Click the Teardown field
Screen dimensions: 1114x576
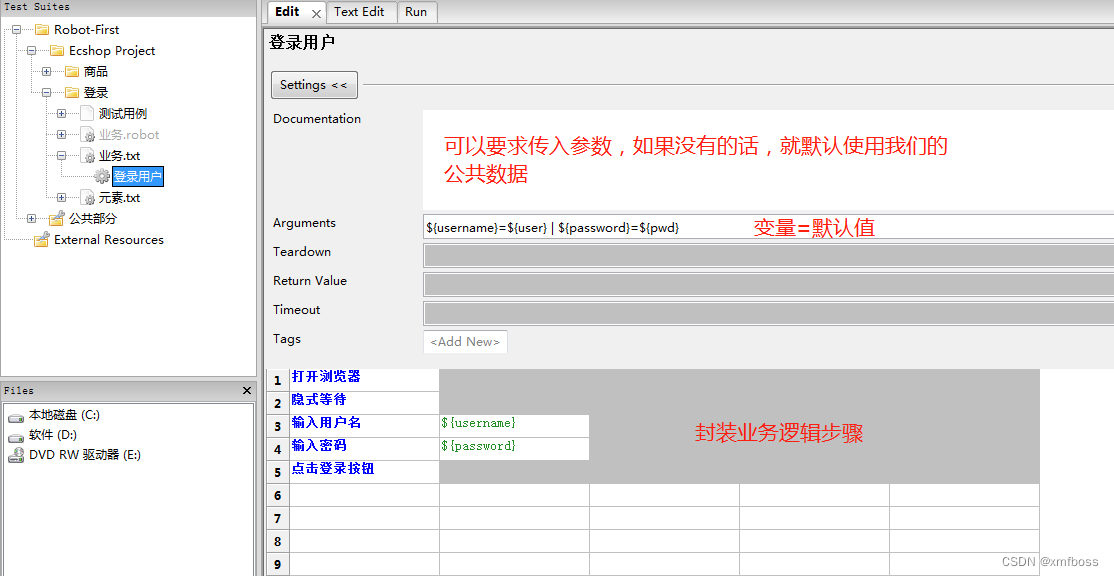click(x=768, y=255)
